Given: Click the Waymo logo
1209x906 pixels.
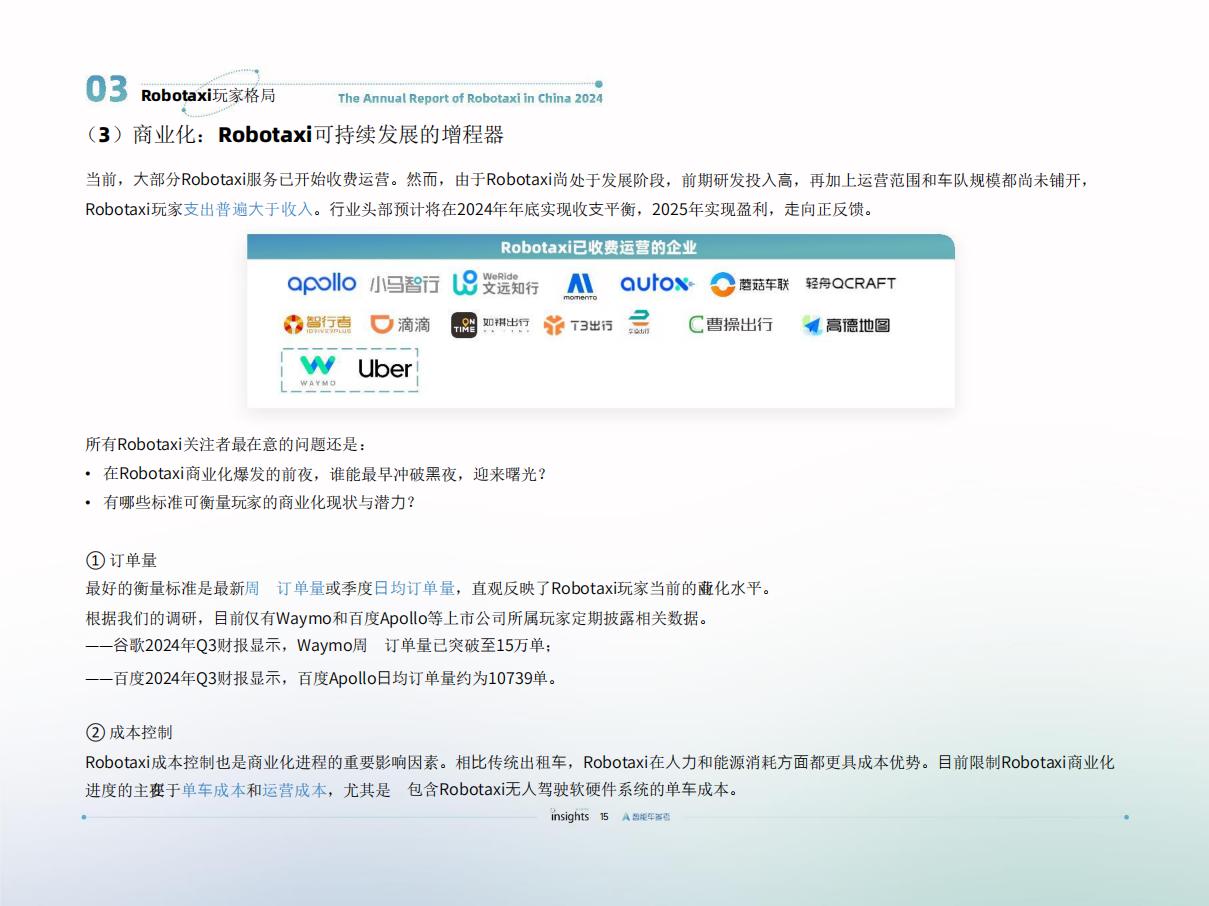Looking at the screenshot, I should coord(318,370).
